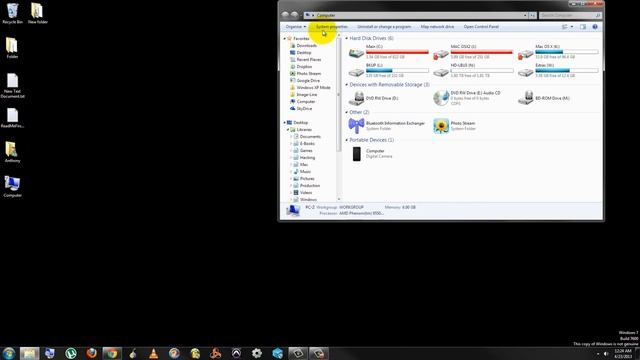Select the HD-LBU3 drive icon
Screen dimensions: 640x360
pos(441,72)
